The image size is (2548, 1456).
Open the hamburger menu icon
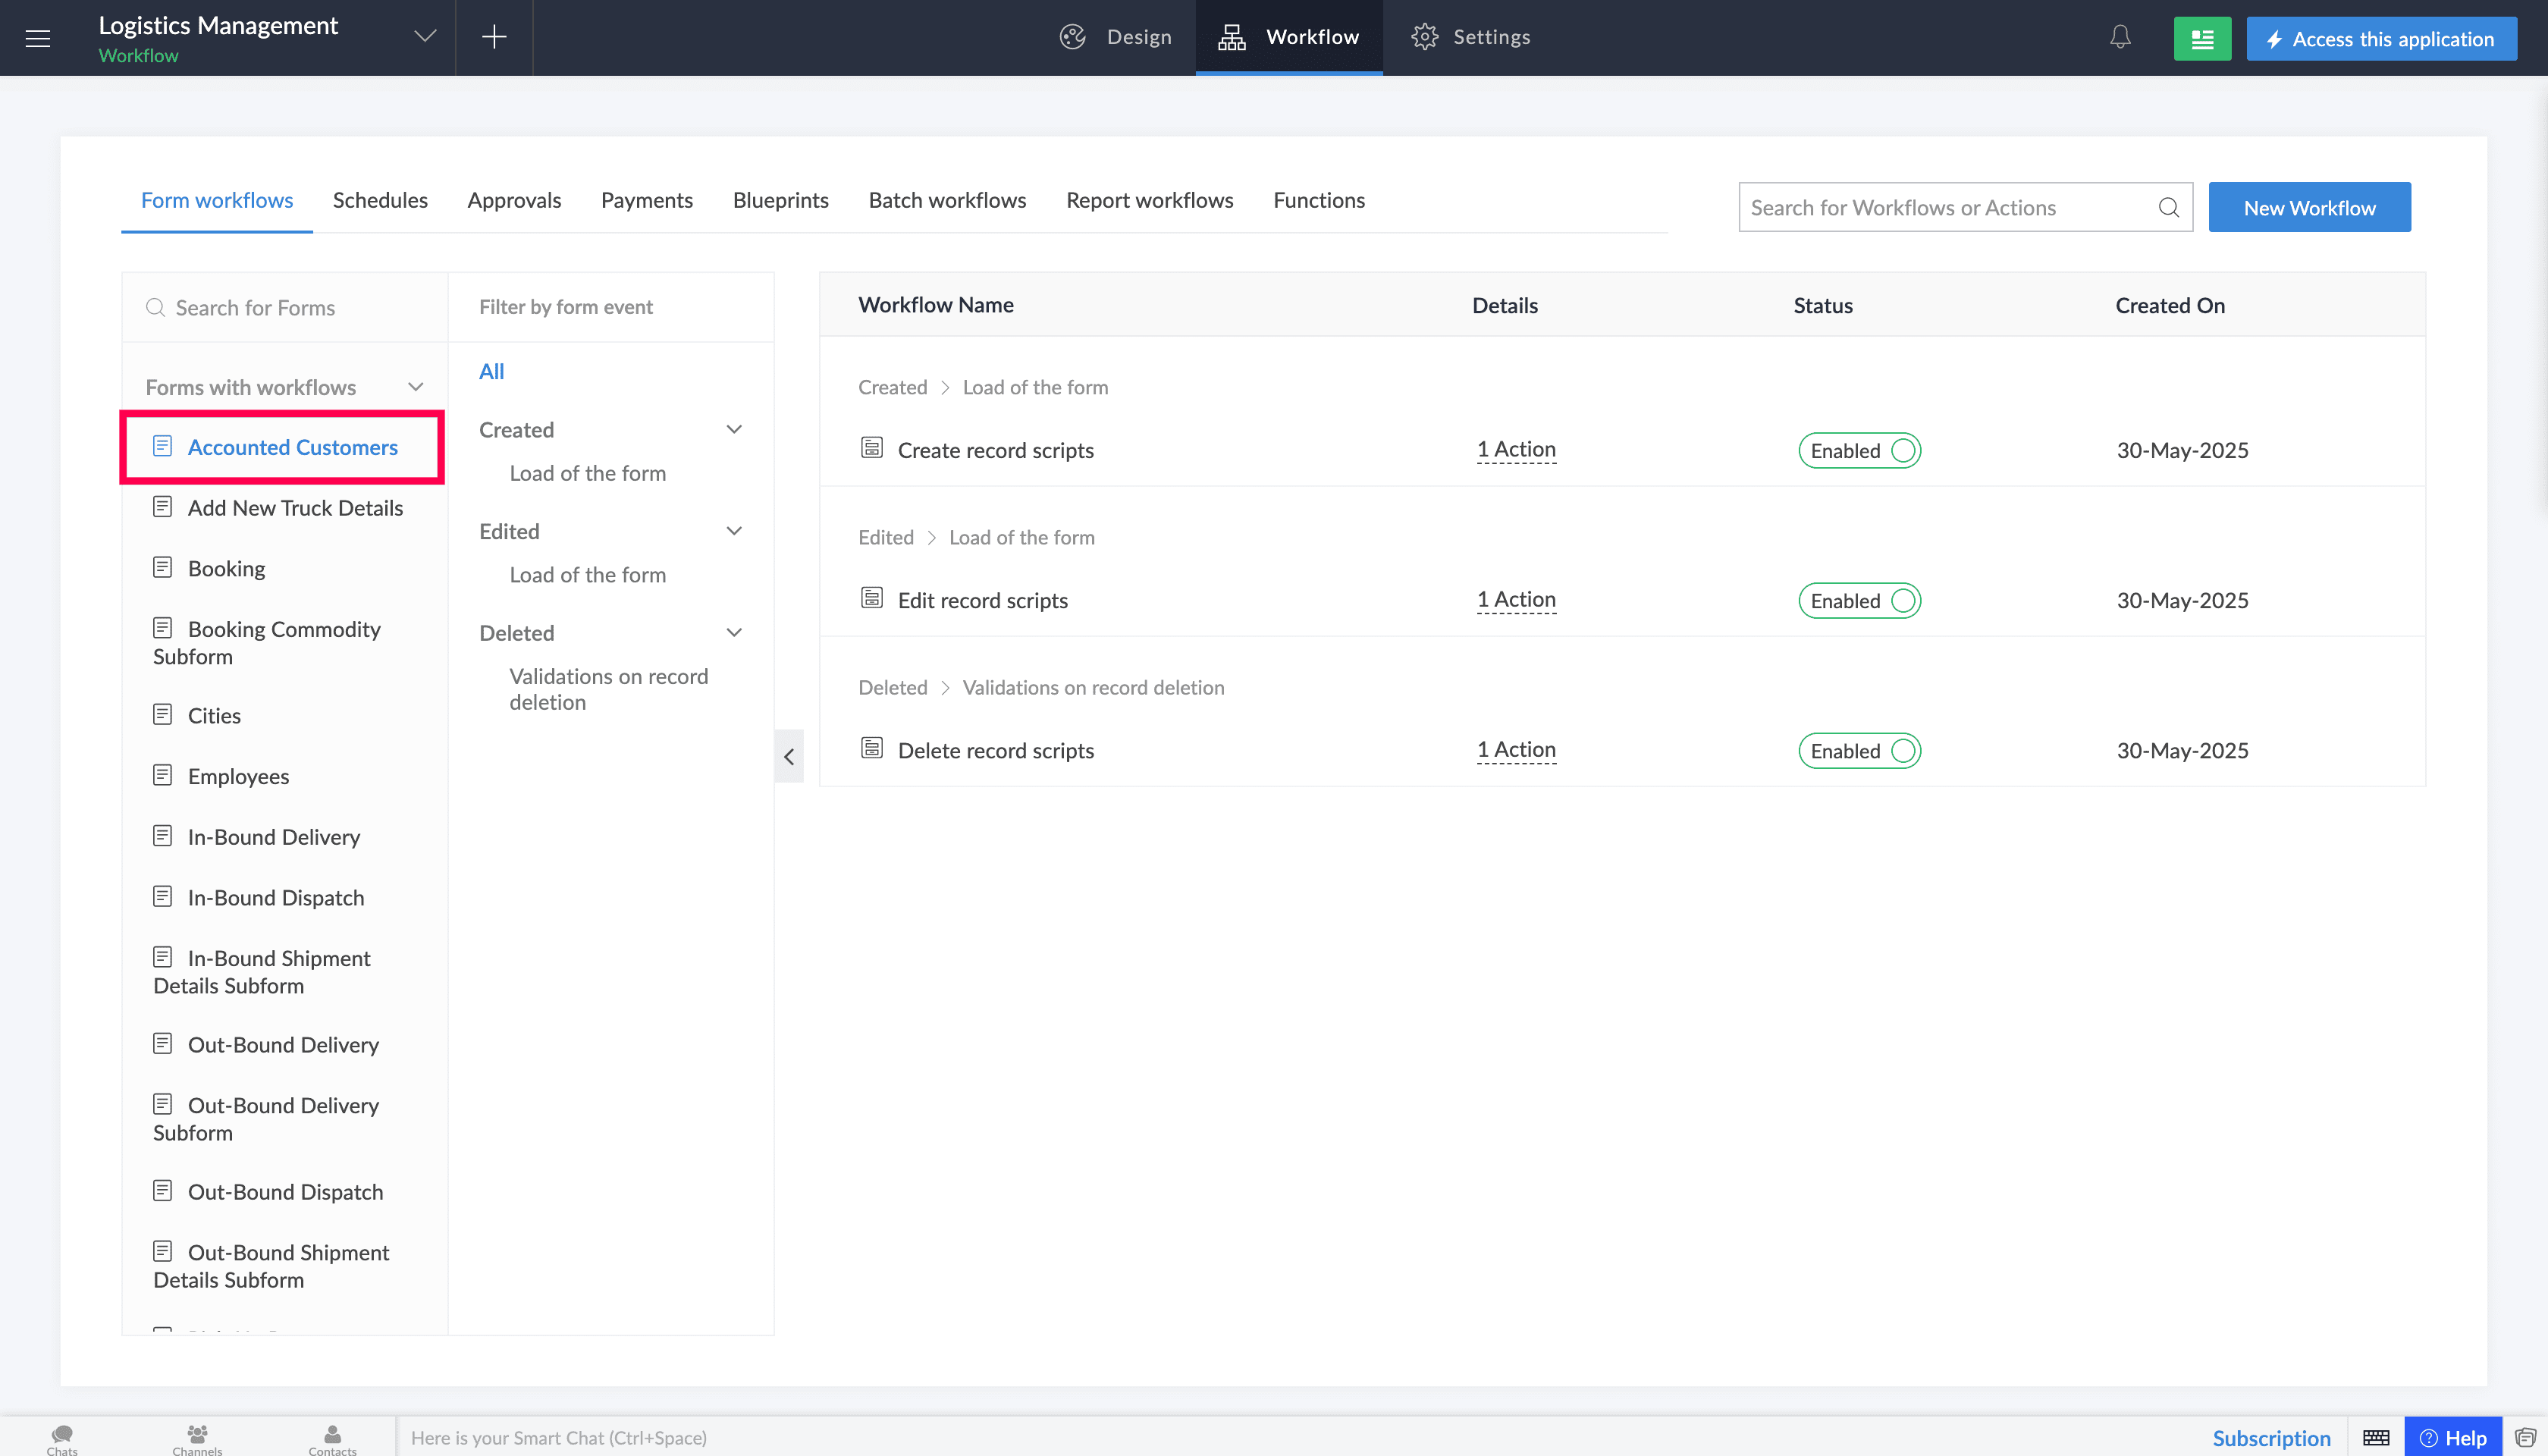pyautogui.click(x=38, y=38)
